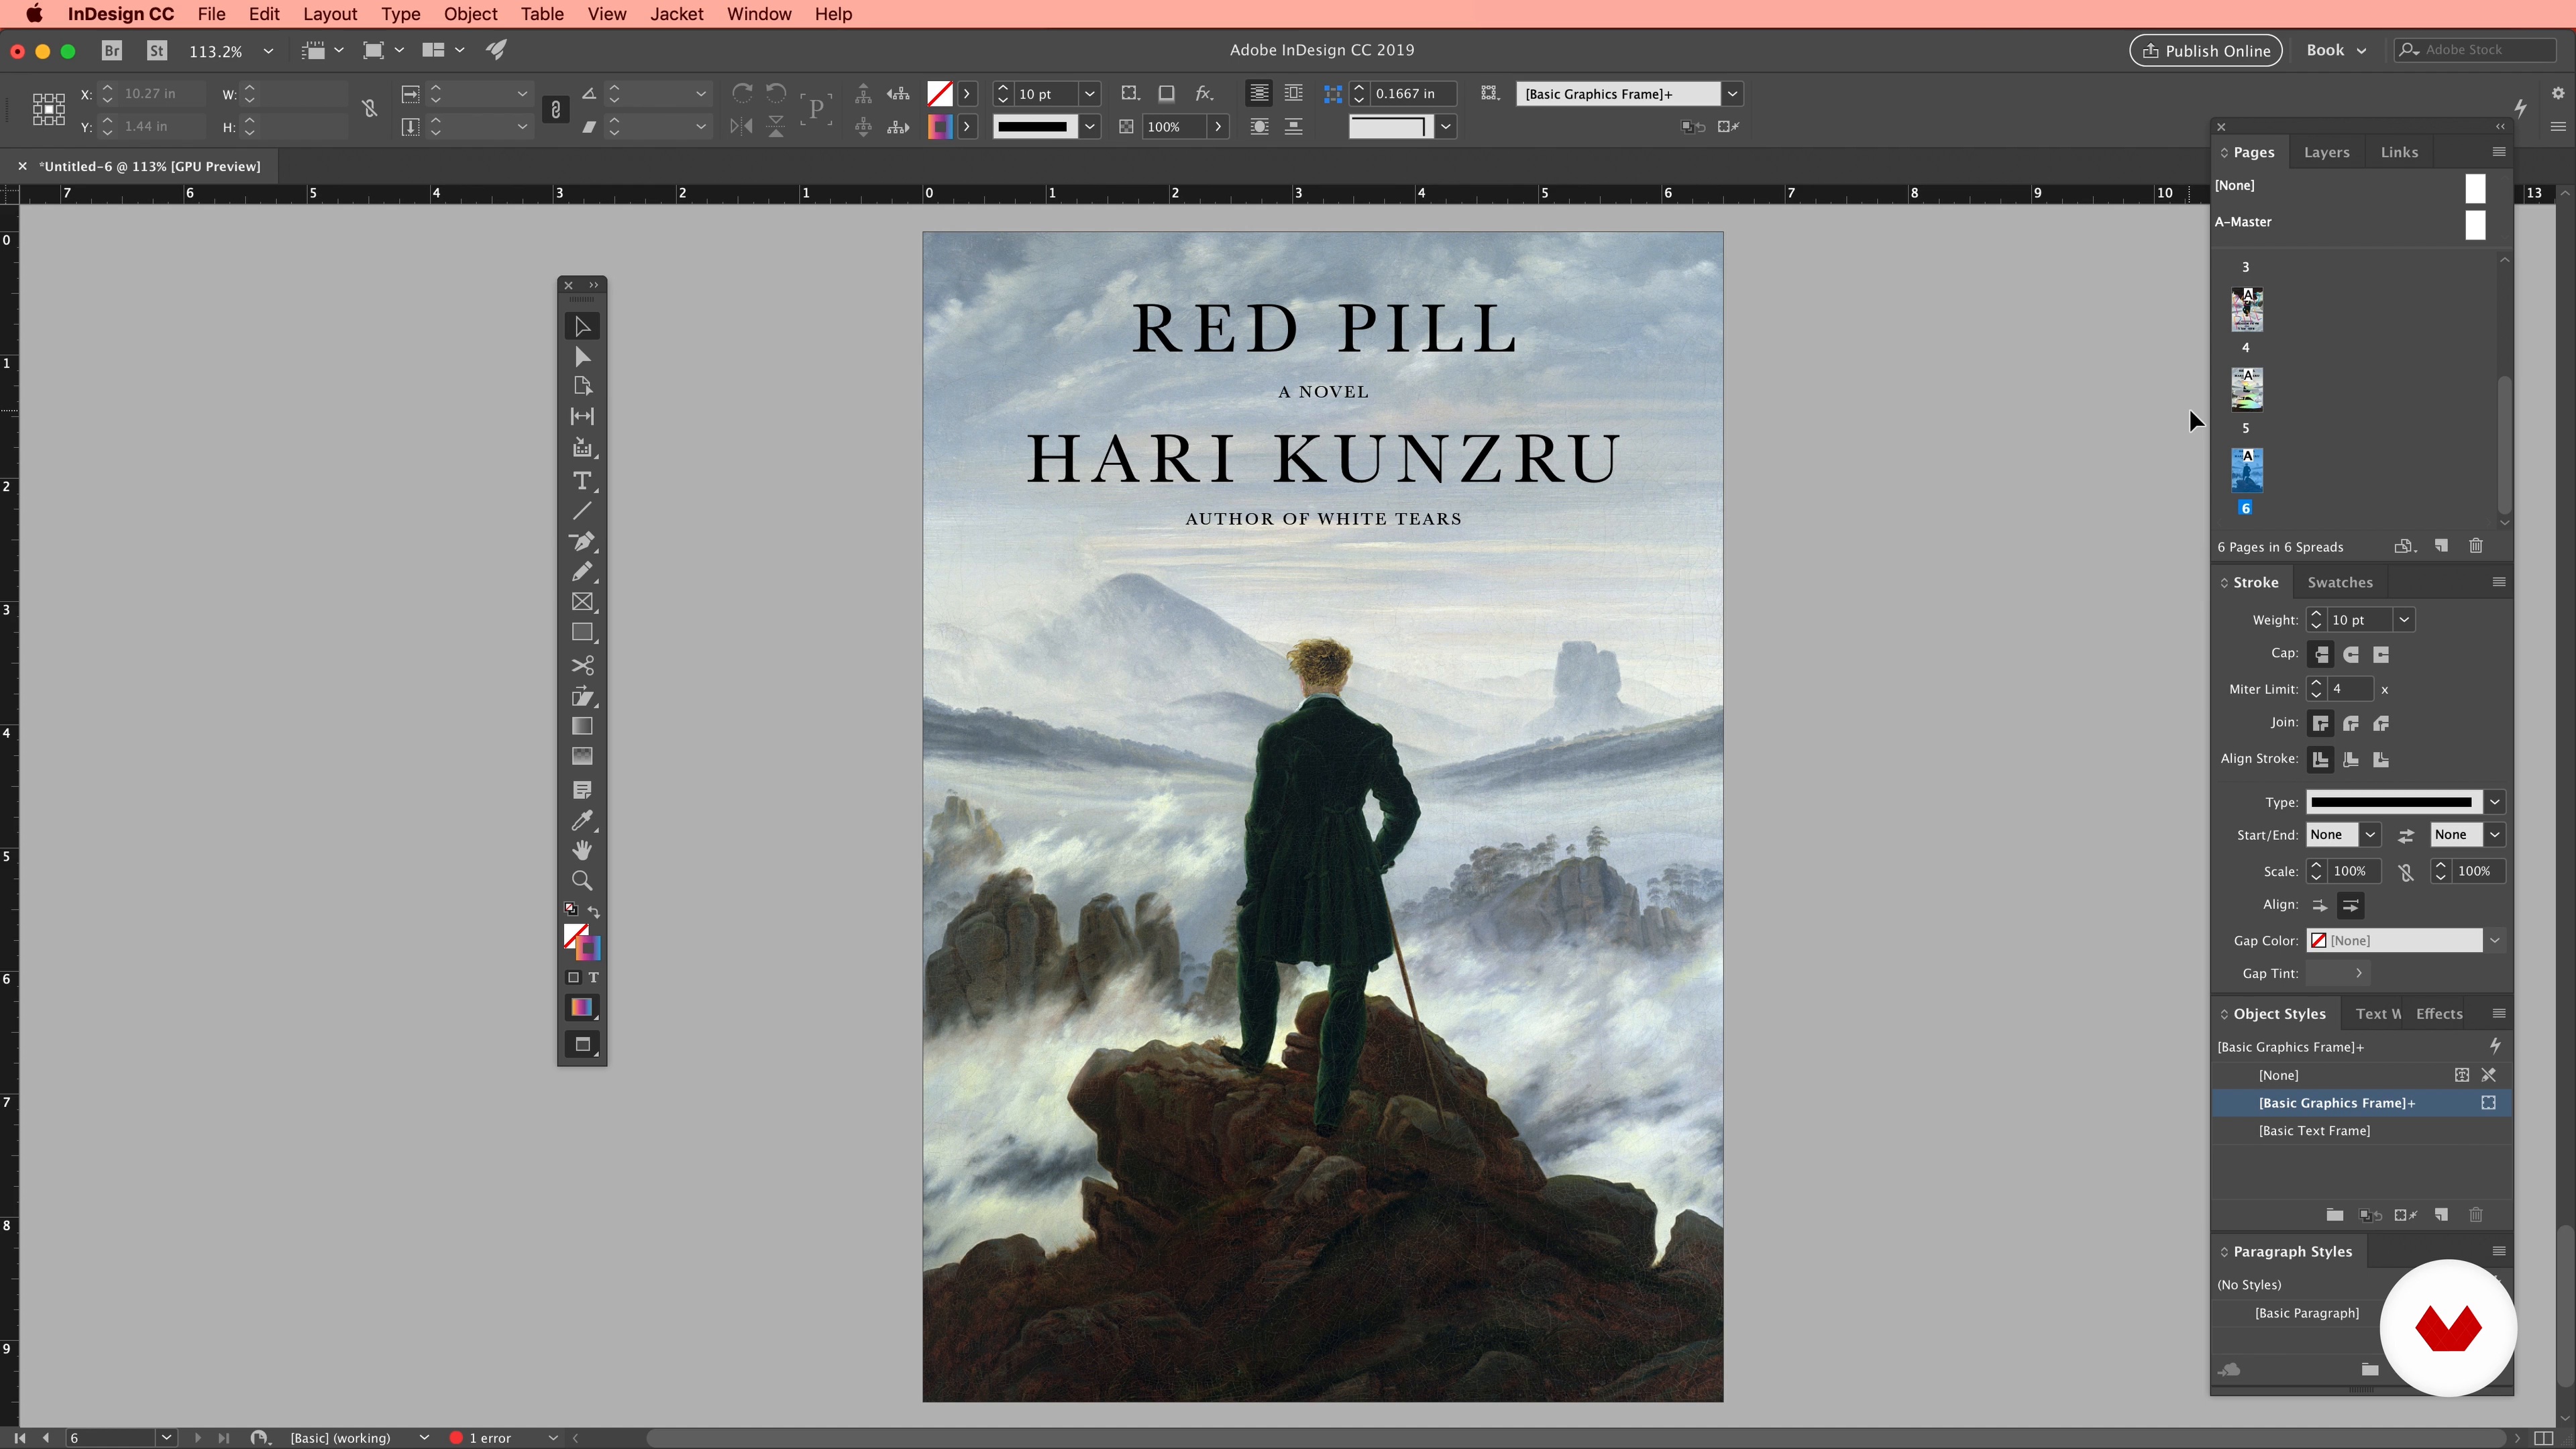The height and width of the screenshot is (1449, 2576).
Task: Switch to the Layers tab
Action: pyautogui.click(x=2326, y=152)
